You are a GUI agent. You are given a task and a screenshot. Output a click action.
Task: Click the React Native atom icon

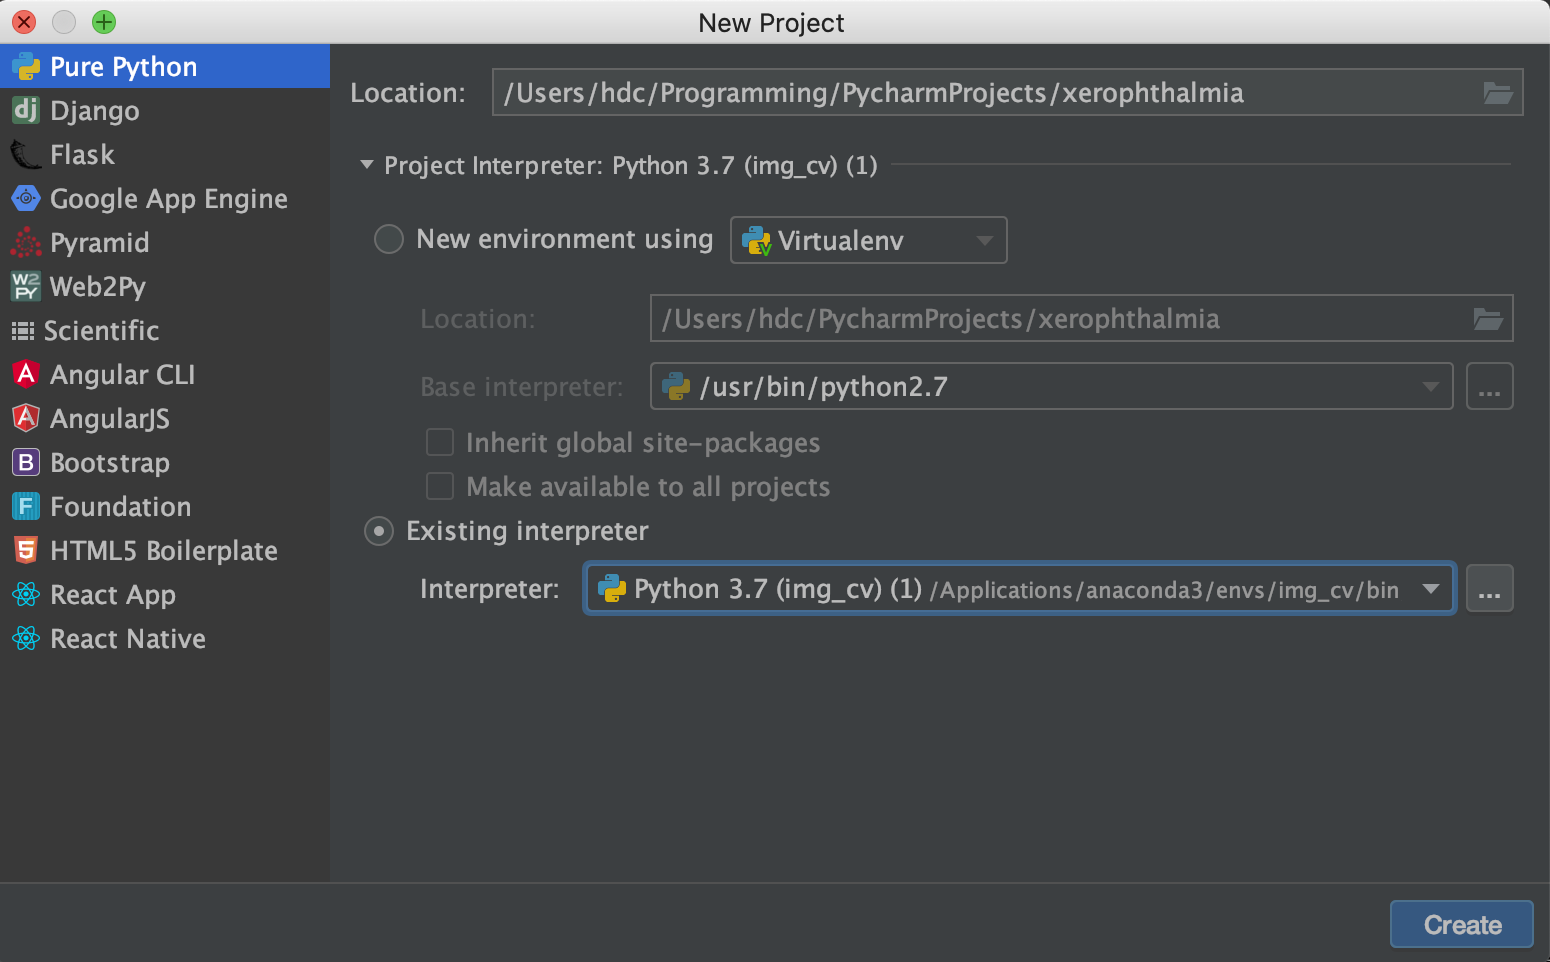coord(26,638)
